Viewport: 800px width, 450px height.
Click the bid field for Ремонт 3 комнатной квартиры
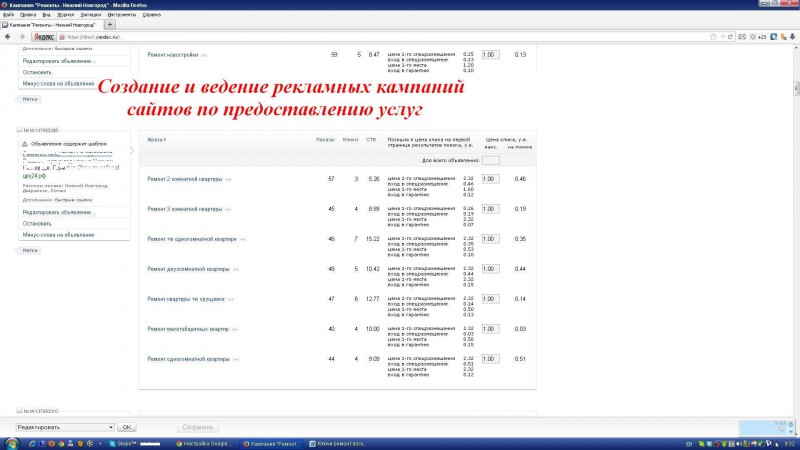tap(491, 209)
